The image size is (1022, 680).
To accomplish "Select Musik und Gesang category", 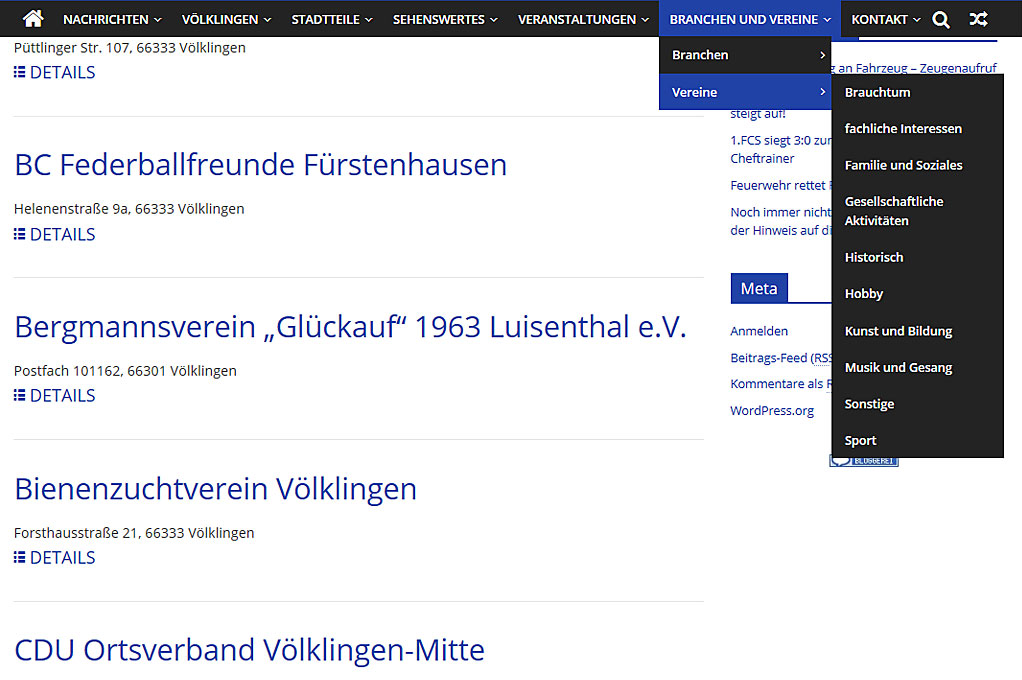I will pyautogui.click(x=898, y=367).
